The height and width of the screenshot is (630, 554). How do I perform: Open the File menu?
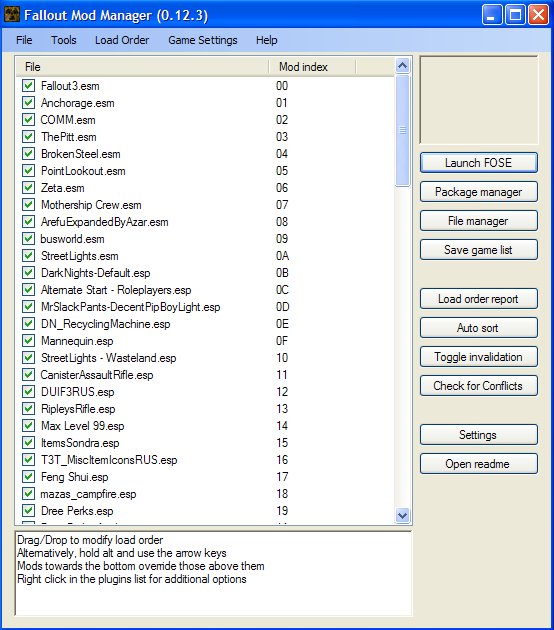[24, 40]
